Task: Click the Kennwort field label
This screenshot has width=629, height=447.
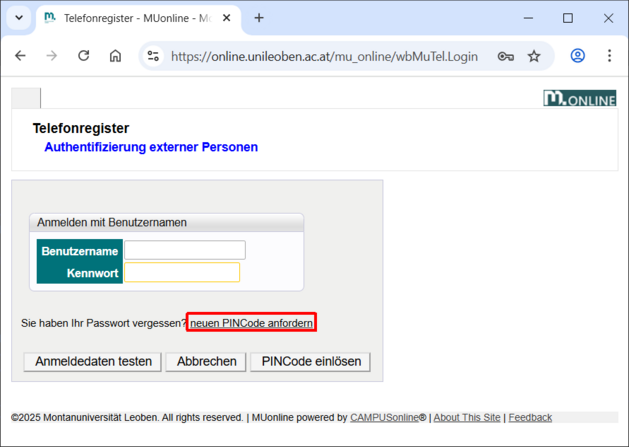Action: pos(93,273)
